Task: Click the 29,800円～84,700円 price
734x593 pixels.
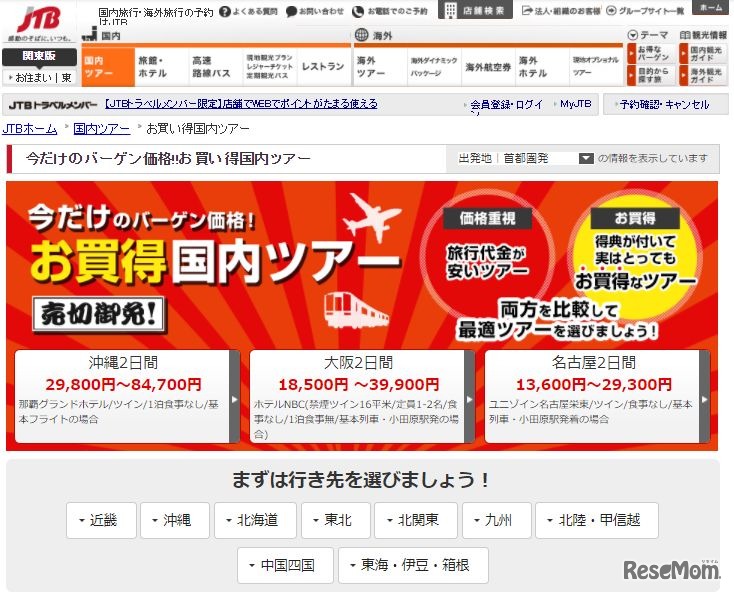Action: tap(124, 385)
